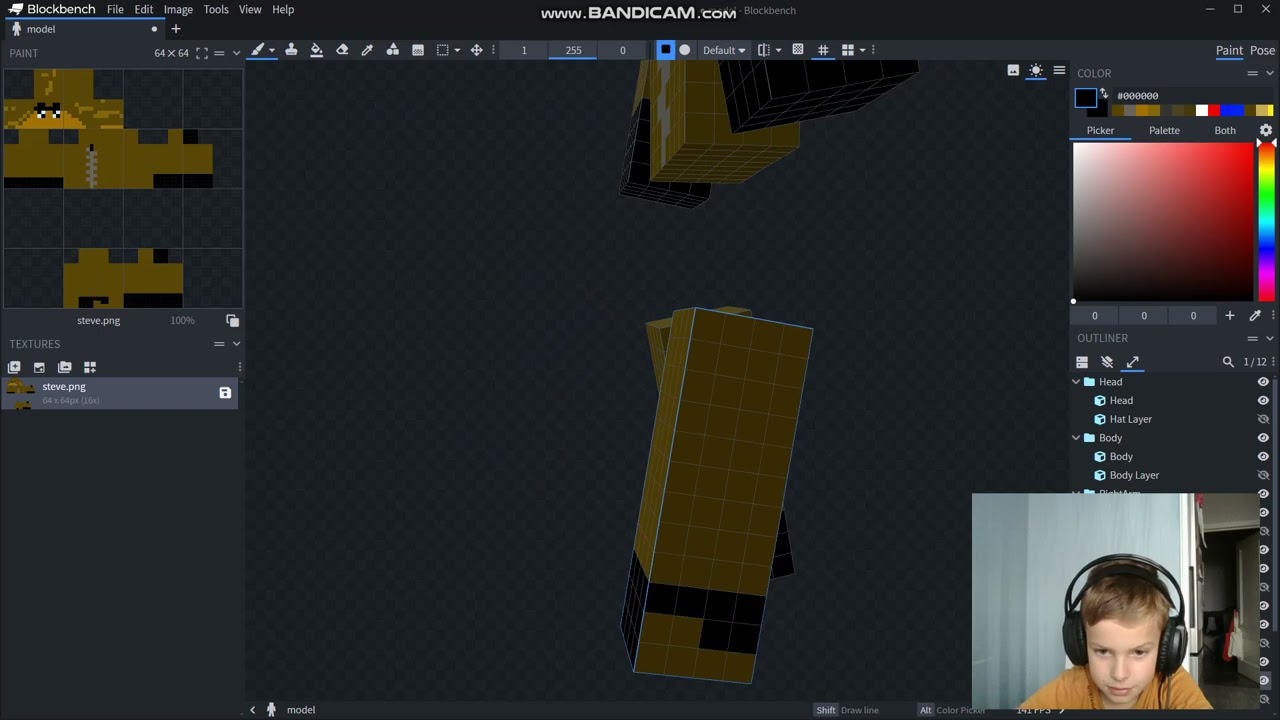
Task: Select the Color Picker eyedropper tool
Action: [367, 50]
